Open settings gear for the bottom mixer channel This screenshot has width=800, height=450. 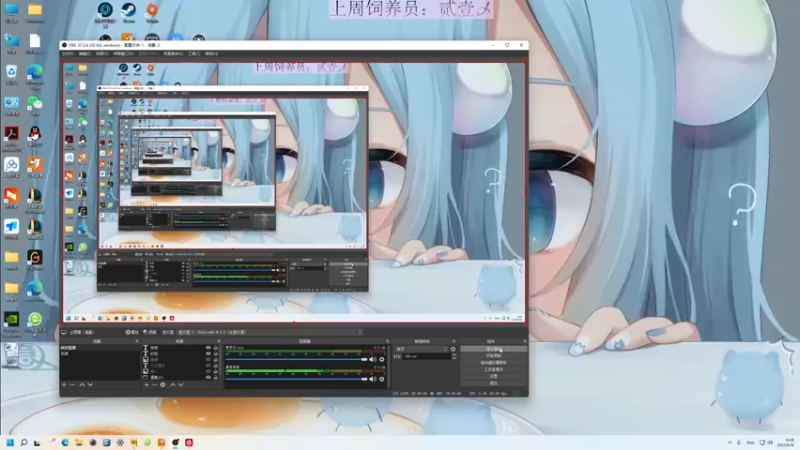(x=382, y=379)
